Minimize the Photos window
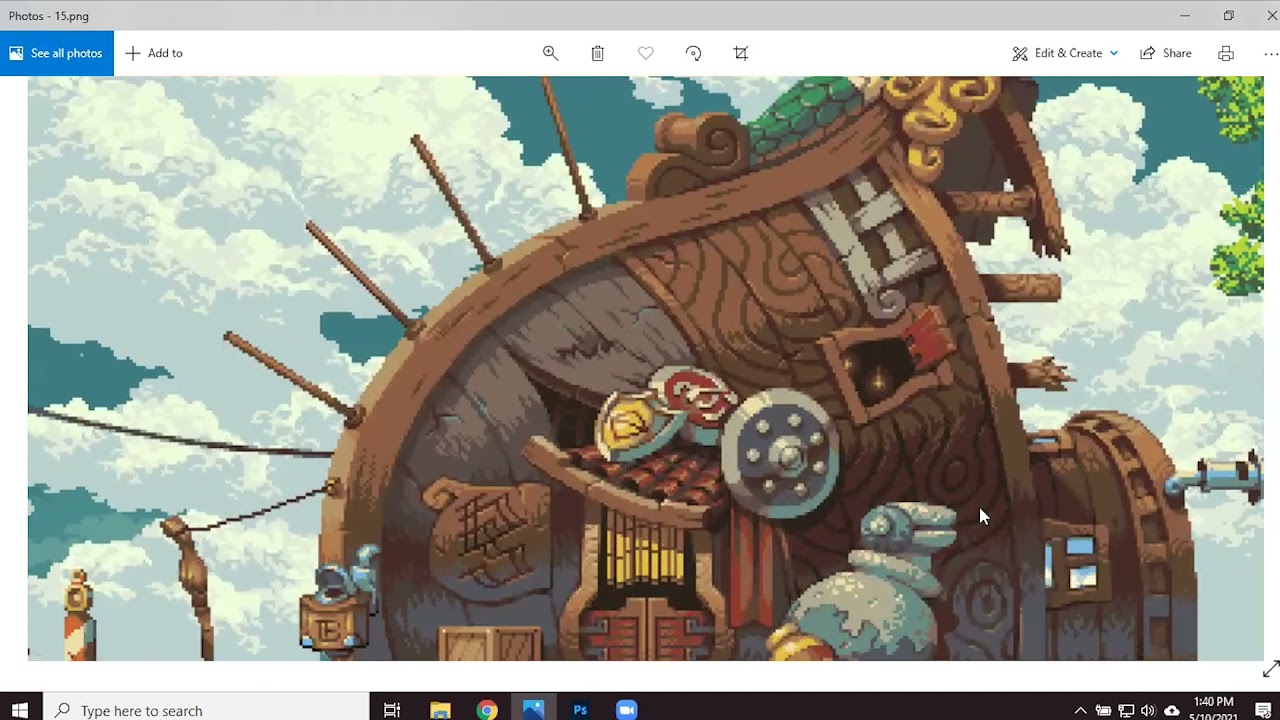This screenshot has height=720, width=1280. point(1185,15)
